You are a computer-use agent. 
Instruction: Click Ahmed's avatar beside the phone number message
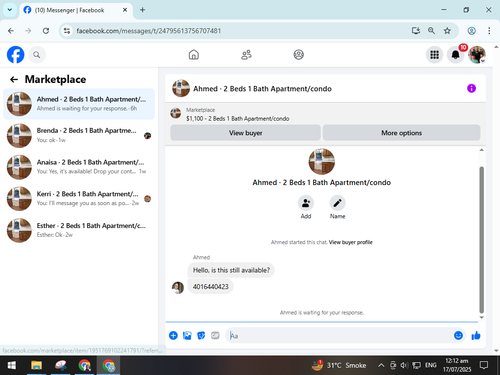178,287
